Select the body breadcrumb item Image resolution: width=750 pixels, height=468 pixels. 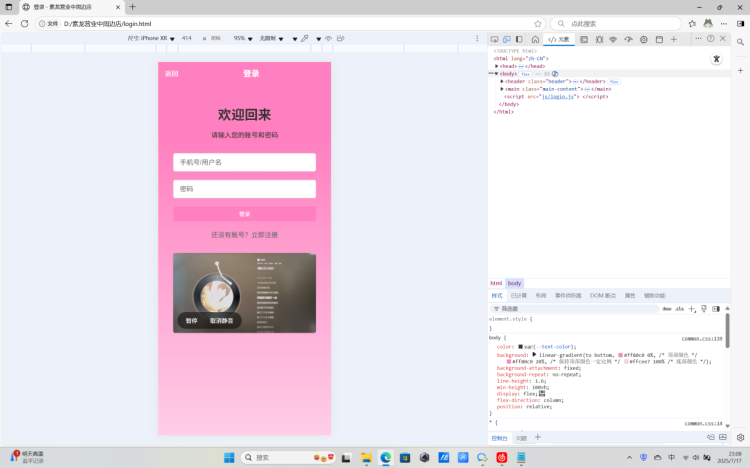[514, 283]
